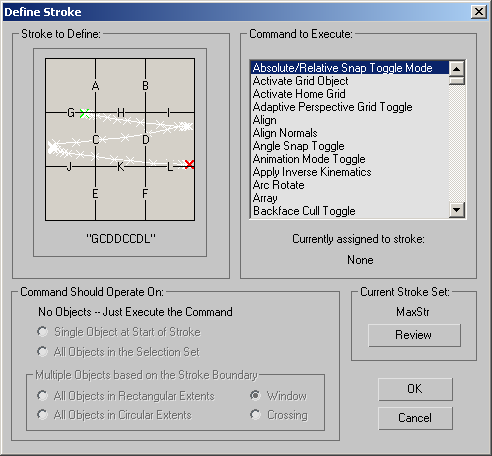The width and height of the screenshot is (492, 456).
Task: Select Single Object at Start of Stroke
Action: coord(42,332)
